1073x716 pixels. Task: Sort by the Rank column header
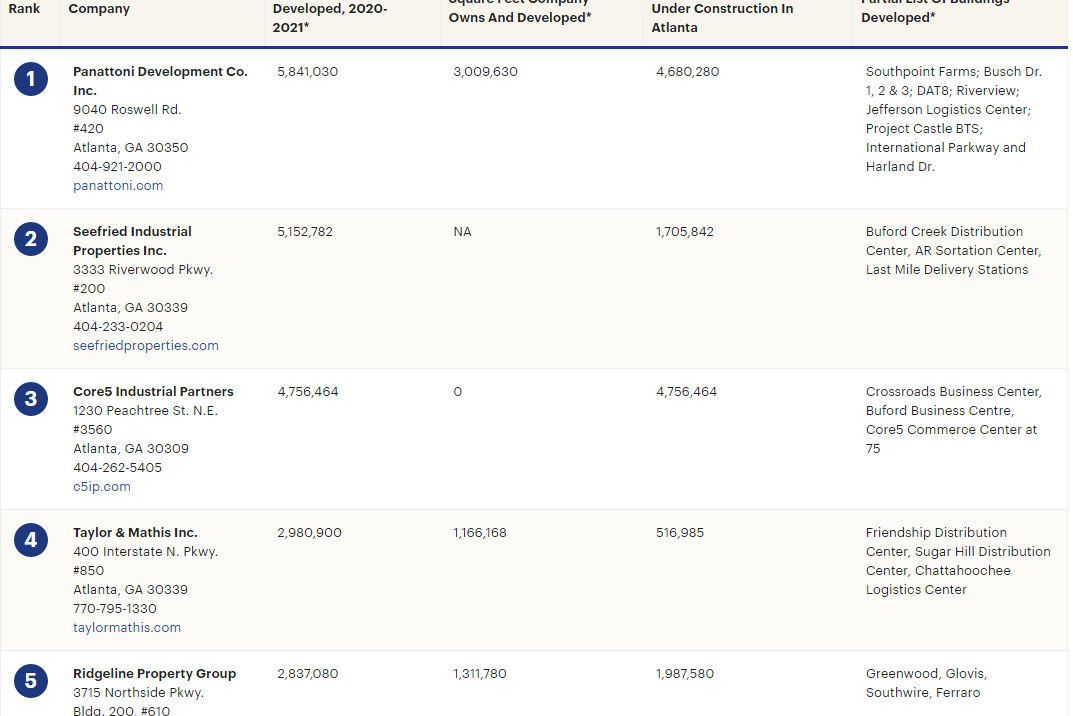click(x=24, y=9)
